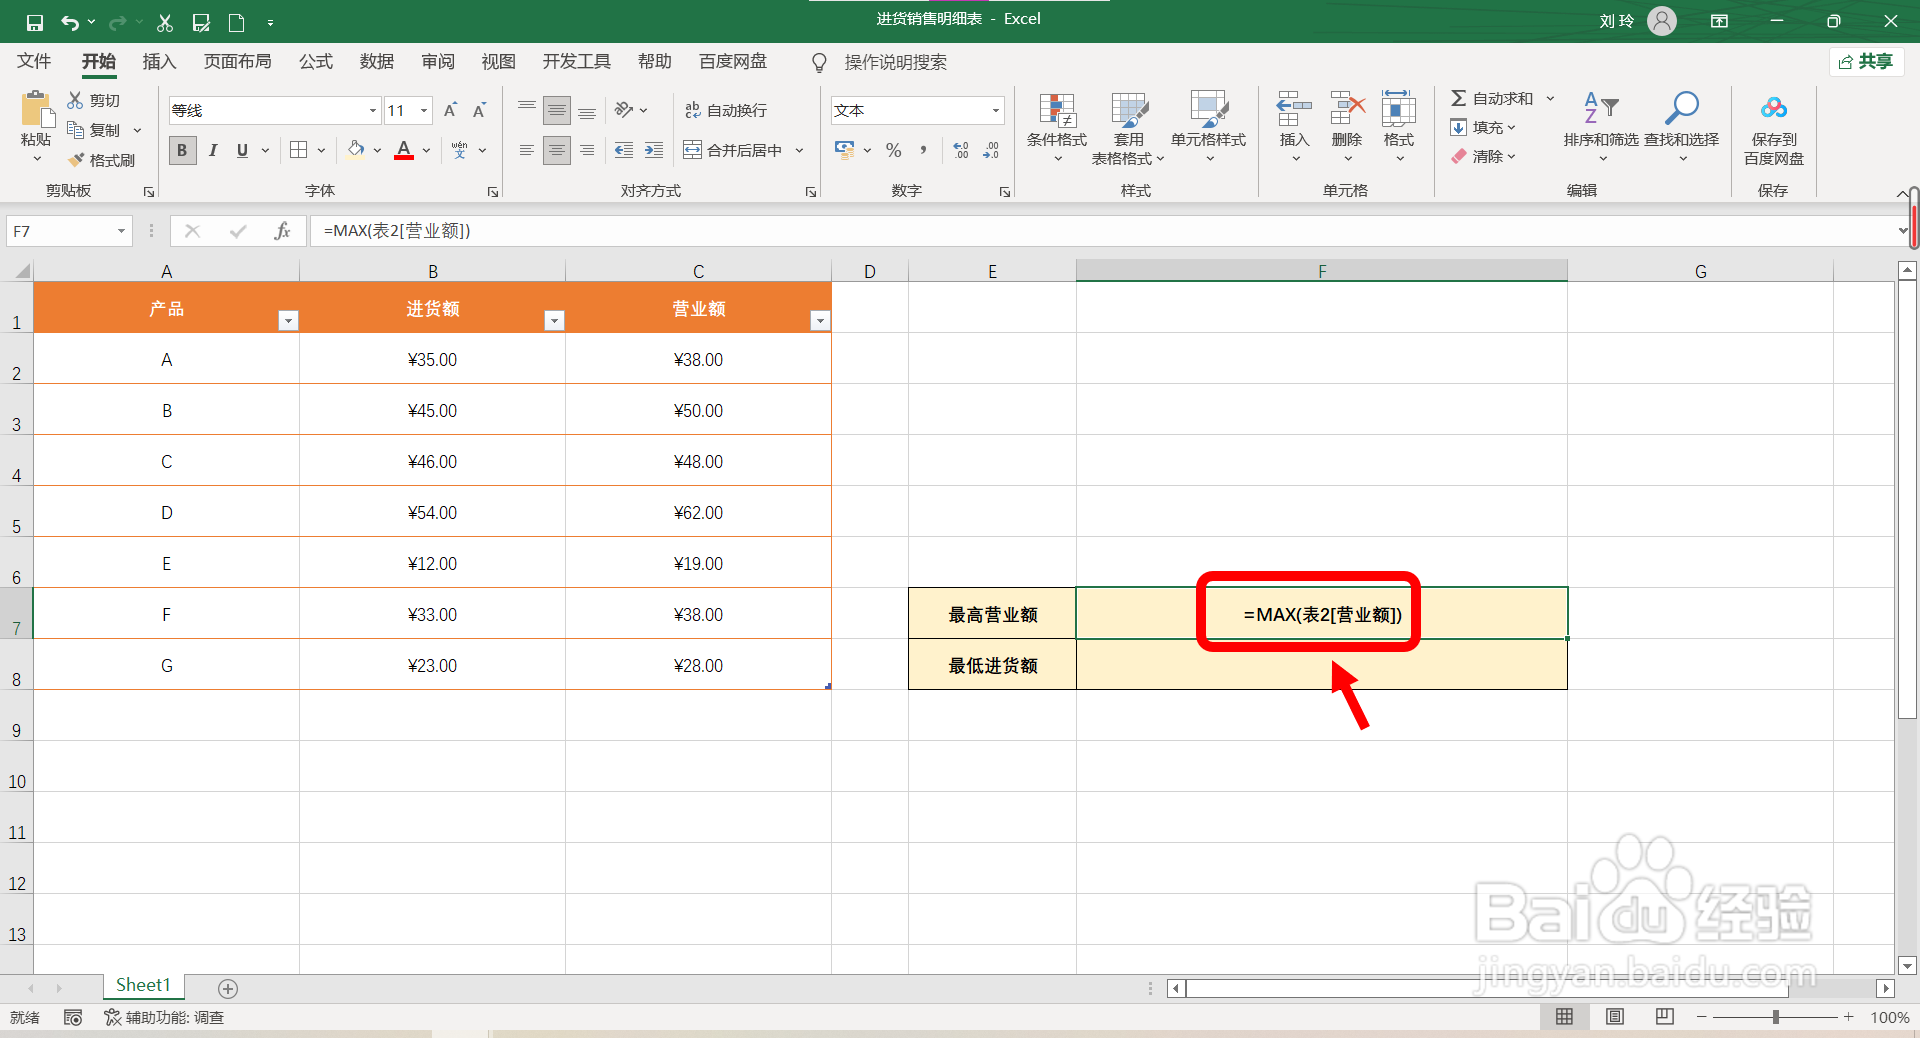
Task: Click the Undo arrow icon
Action: (x=69, y=22)
